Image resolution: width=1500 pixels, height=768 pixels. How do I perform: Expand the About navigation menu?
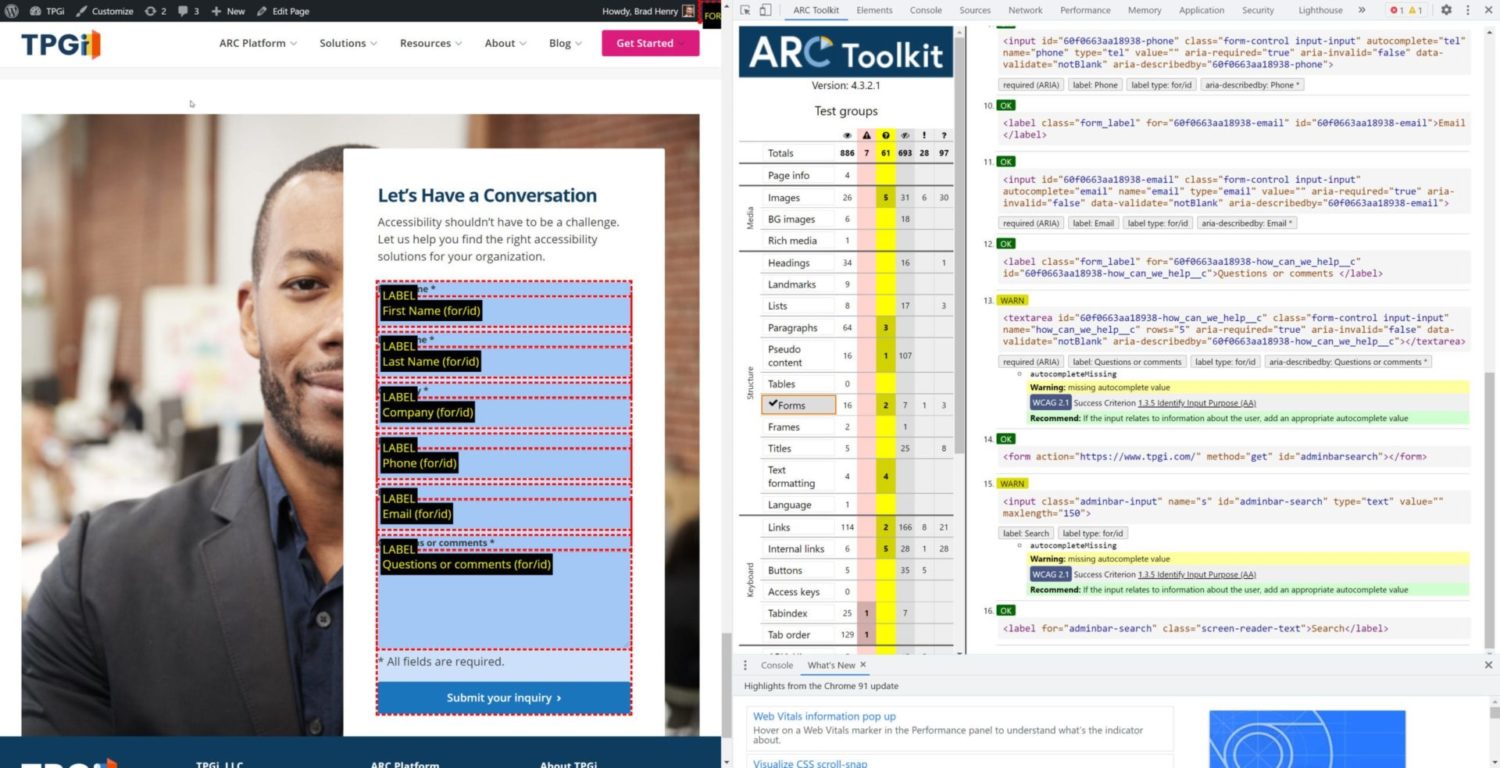click(506, 43)
